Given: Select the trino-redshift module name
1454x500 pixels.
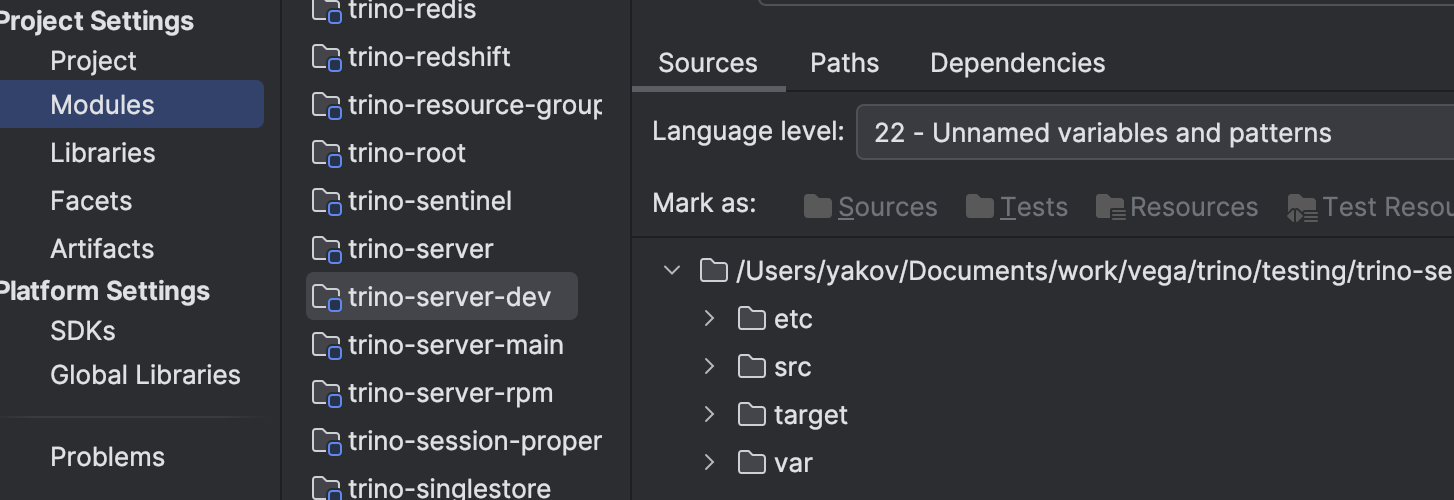Looking at the screenshot, I should click(429, 57).
